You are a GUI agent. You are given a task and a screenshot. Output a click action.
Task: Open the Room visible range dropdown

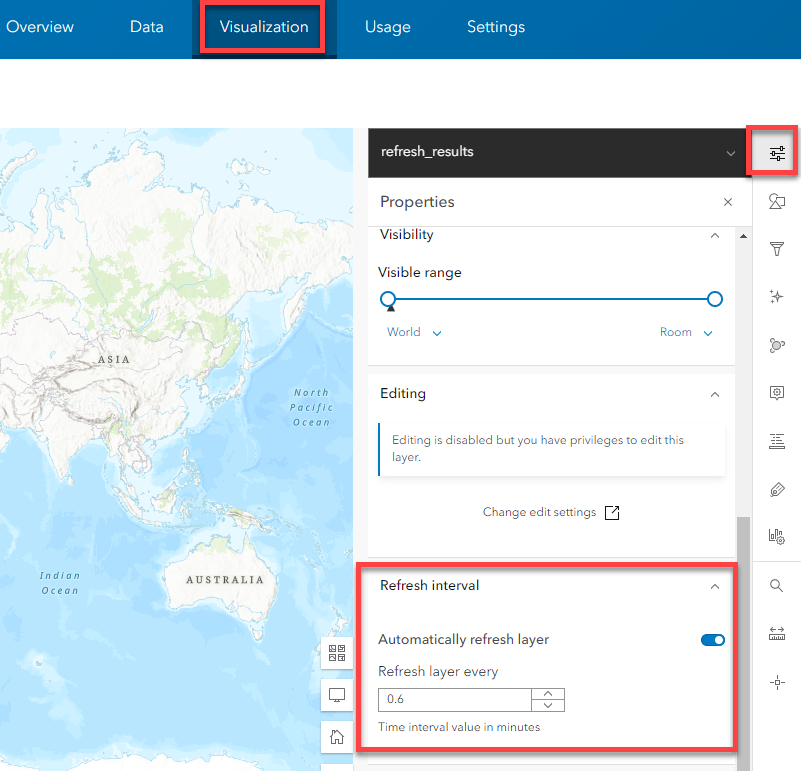click(x=686, y=333)
